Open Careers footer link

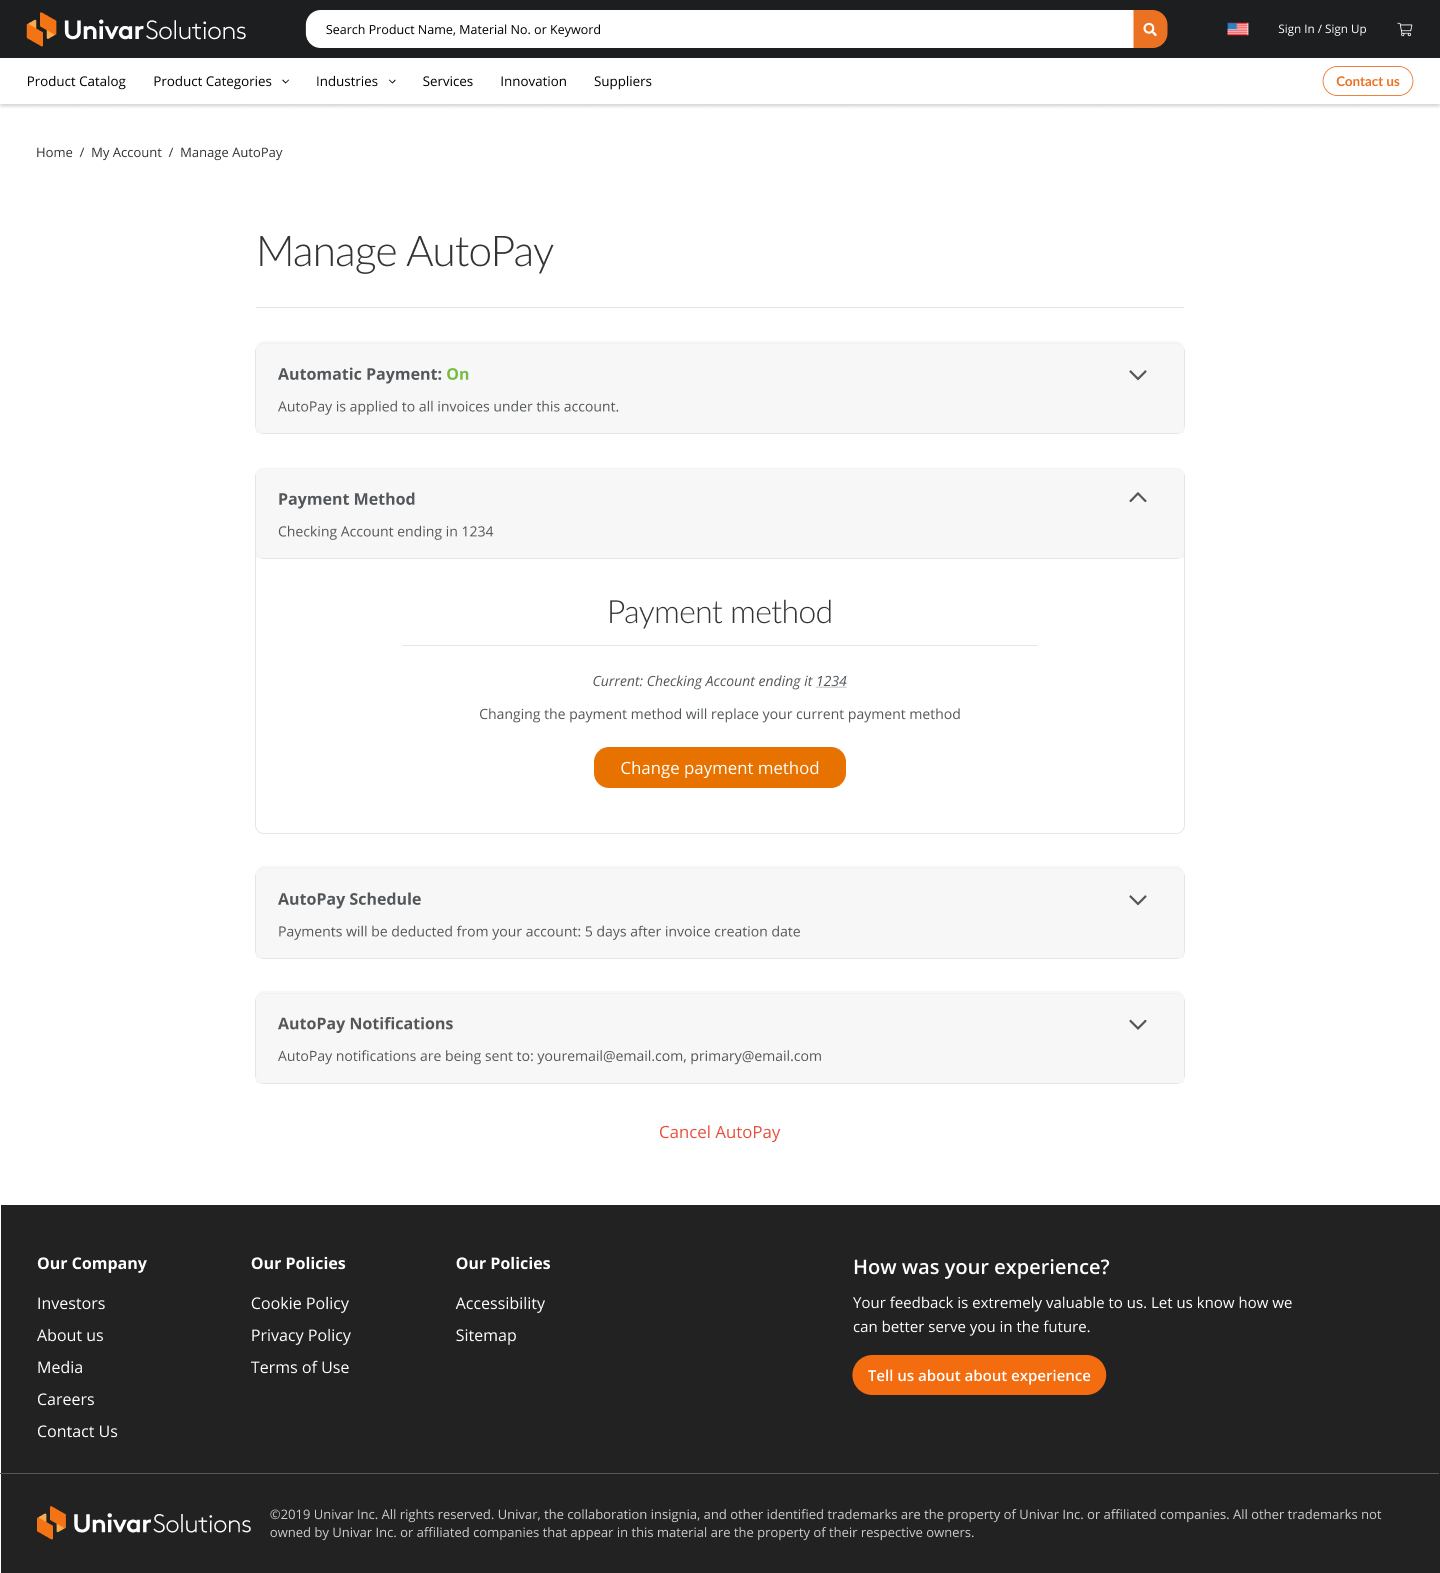66,1399
